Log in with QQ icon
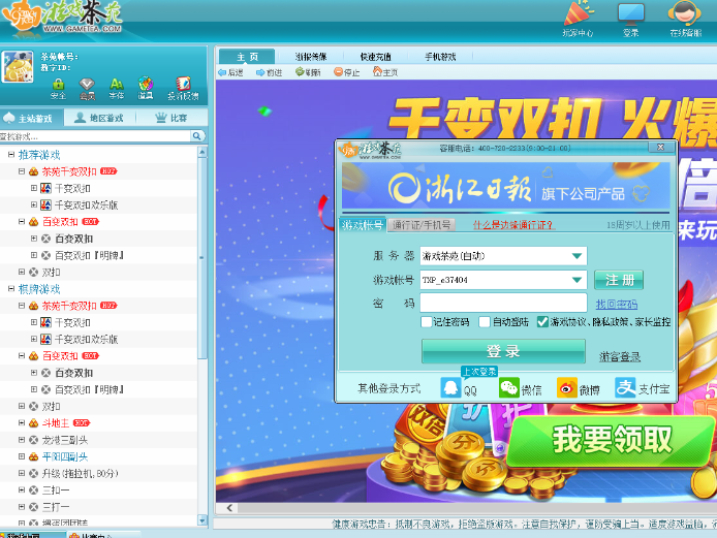The image size is (717, 538). (450, 388)
